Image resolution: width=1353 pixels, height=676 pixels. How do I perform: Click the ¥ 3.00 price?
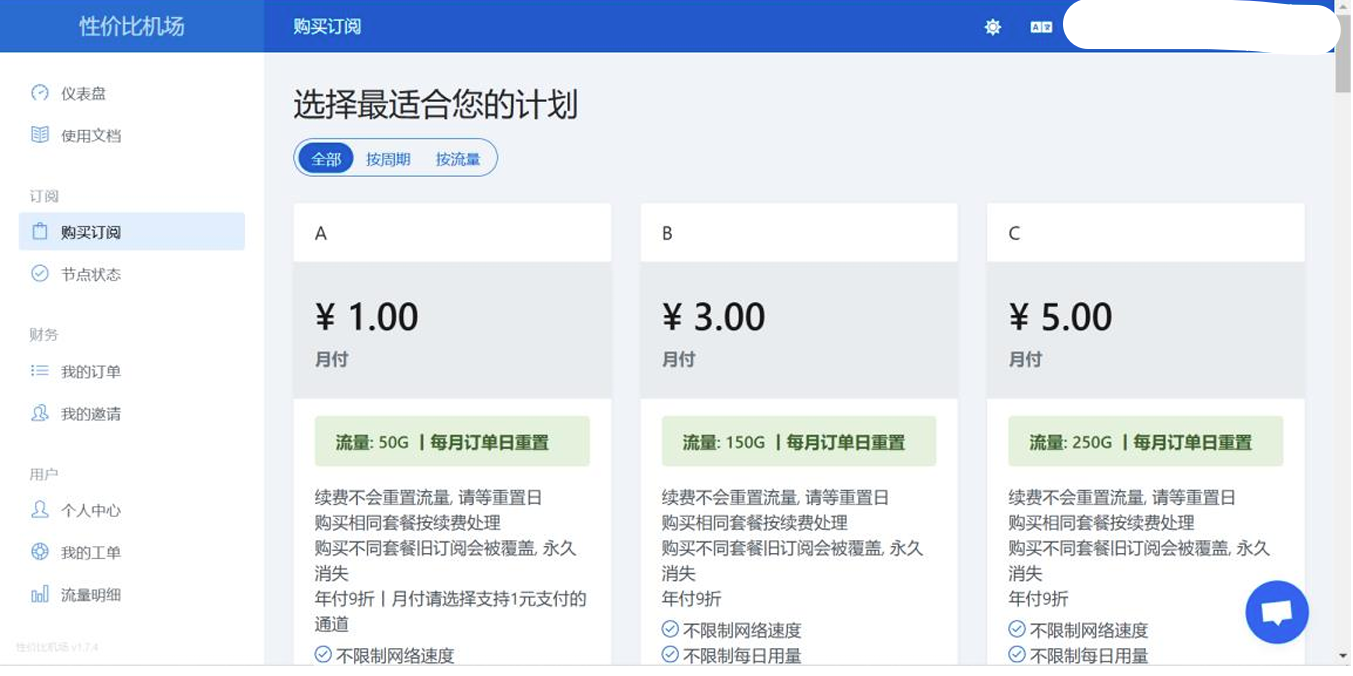[x=714, y=317]
